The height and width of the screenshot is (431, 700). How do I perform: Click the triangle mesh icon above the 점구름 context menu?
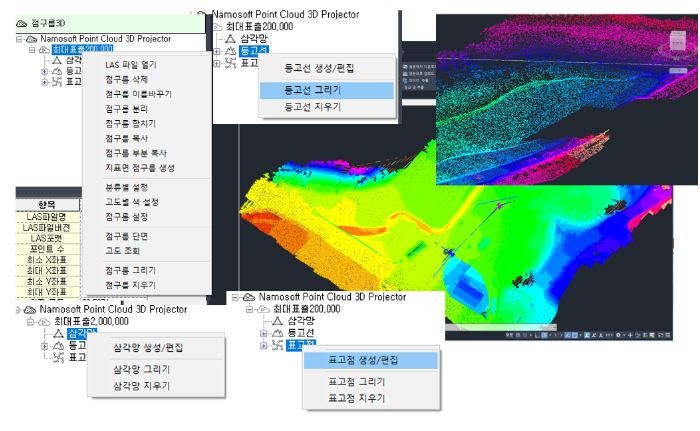pyautogui.click(x=57, y=60)
